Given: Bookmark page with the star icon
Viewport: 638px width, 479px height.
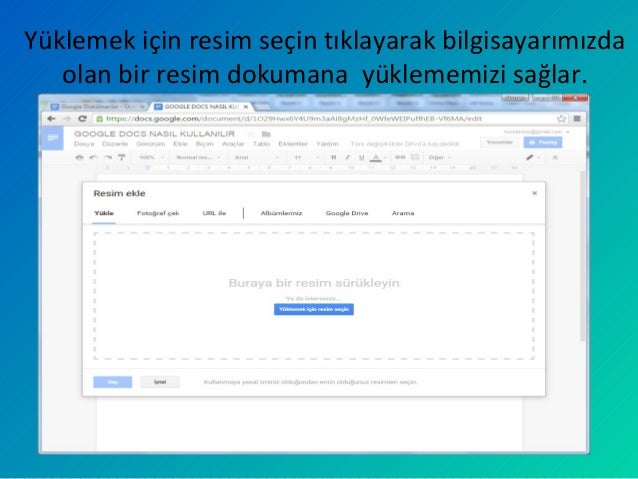Looking at the screenshot, I should [562, 118].
